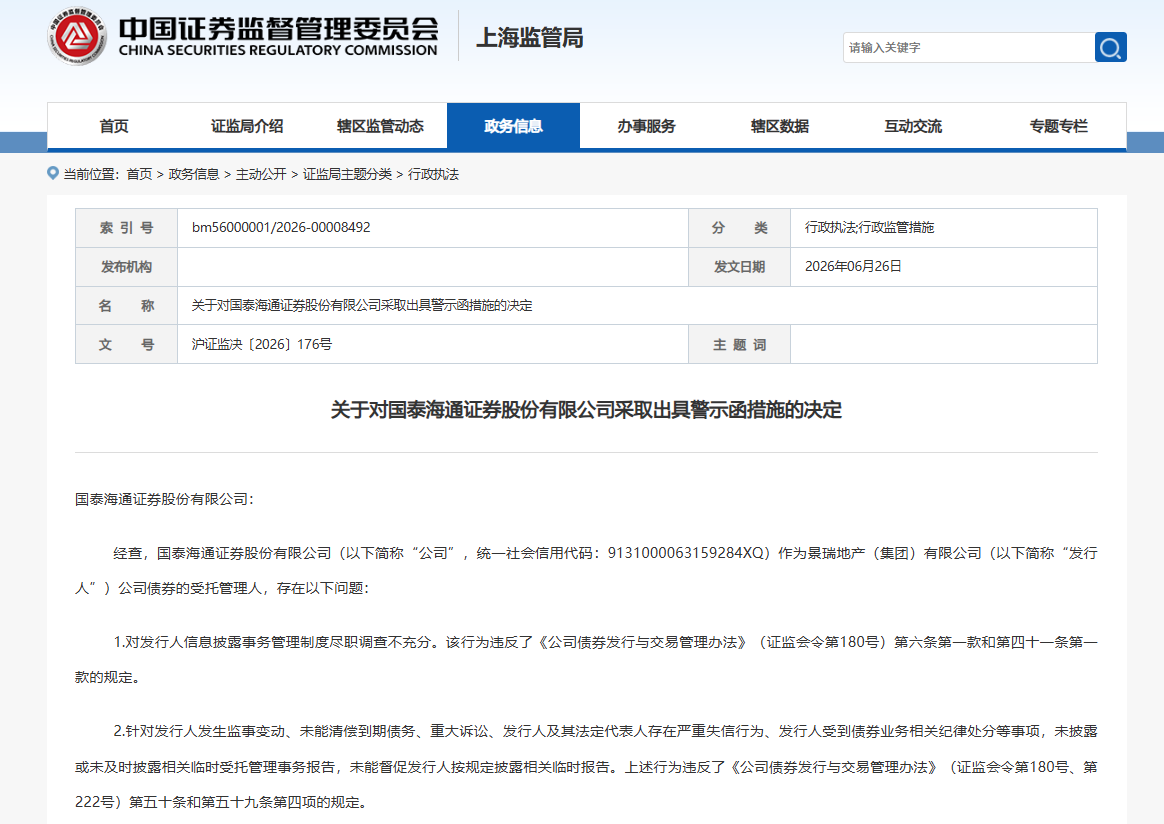1164x824 pixels.
Task: Open the 首页 navigation tab
Action: (114, 126)
